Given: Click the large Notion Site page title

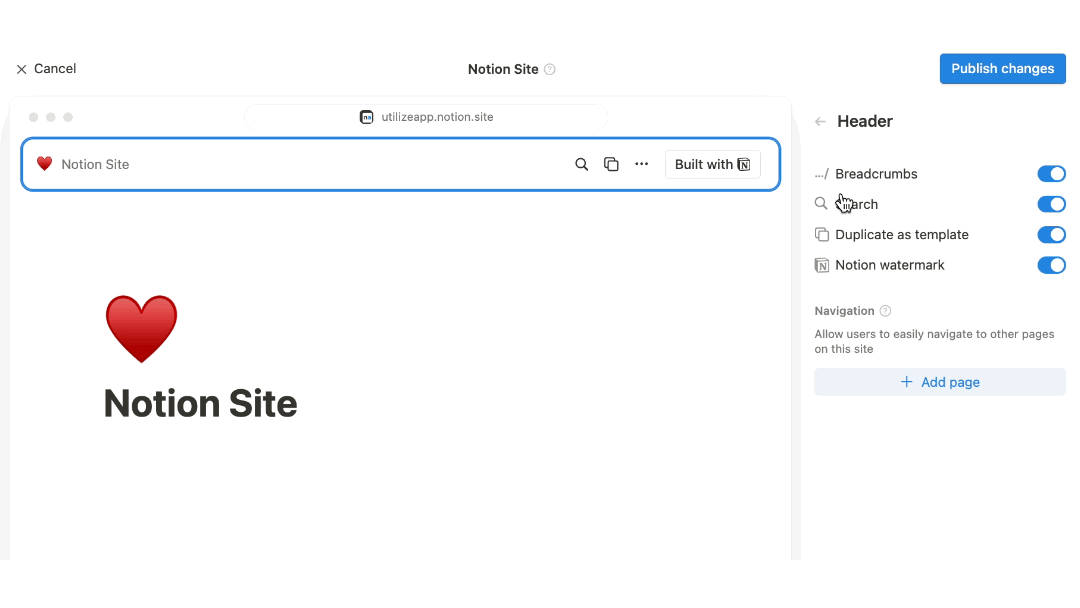Looking at the screenshot, I should 200,403.
